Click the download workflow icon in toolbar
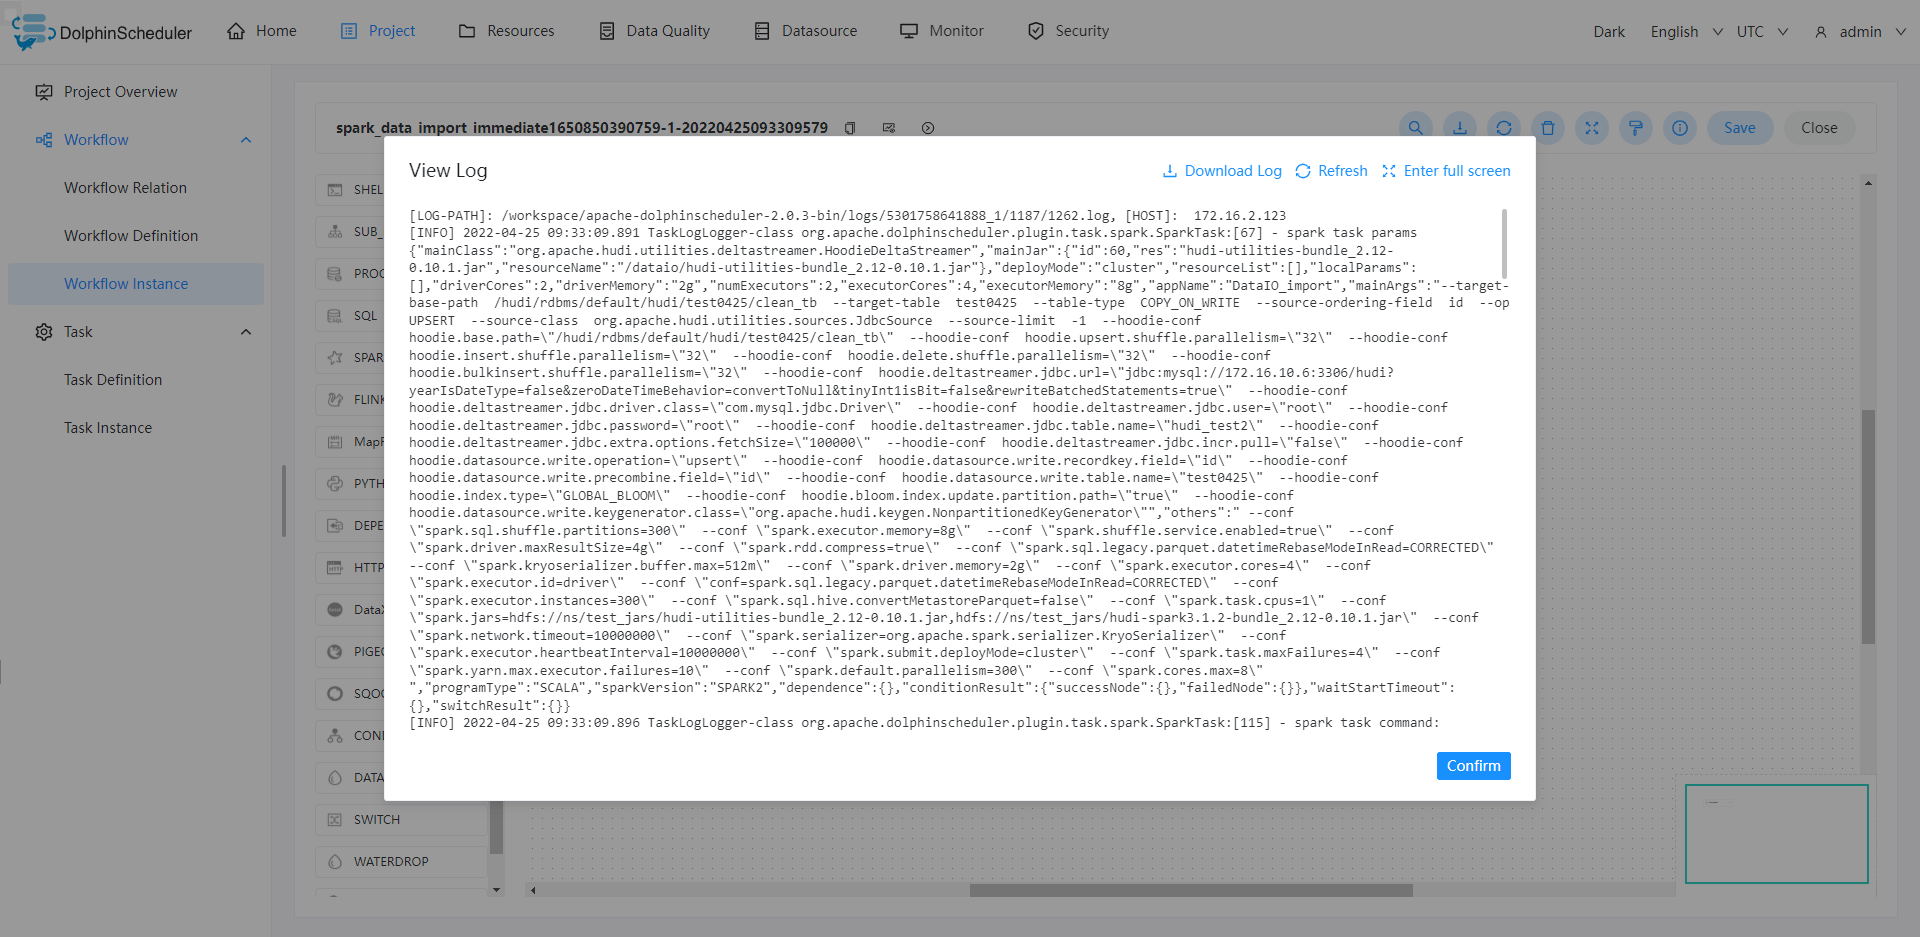 point(1460,128)
